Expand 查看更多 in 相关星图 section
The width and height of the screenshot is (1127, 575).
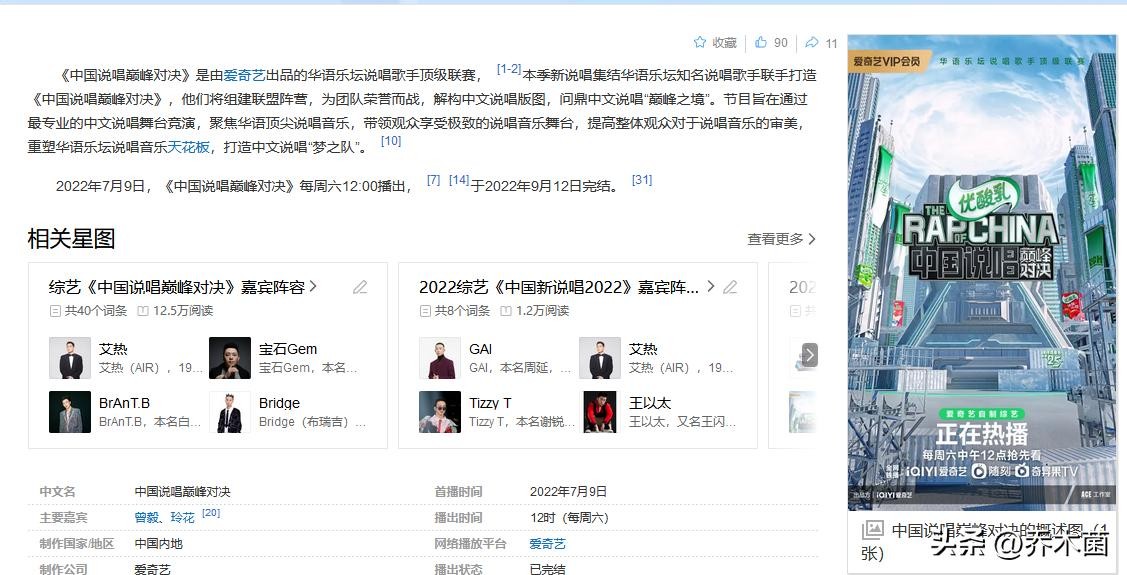click(781, 239)
